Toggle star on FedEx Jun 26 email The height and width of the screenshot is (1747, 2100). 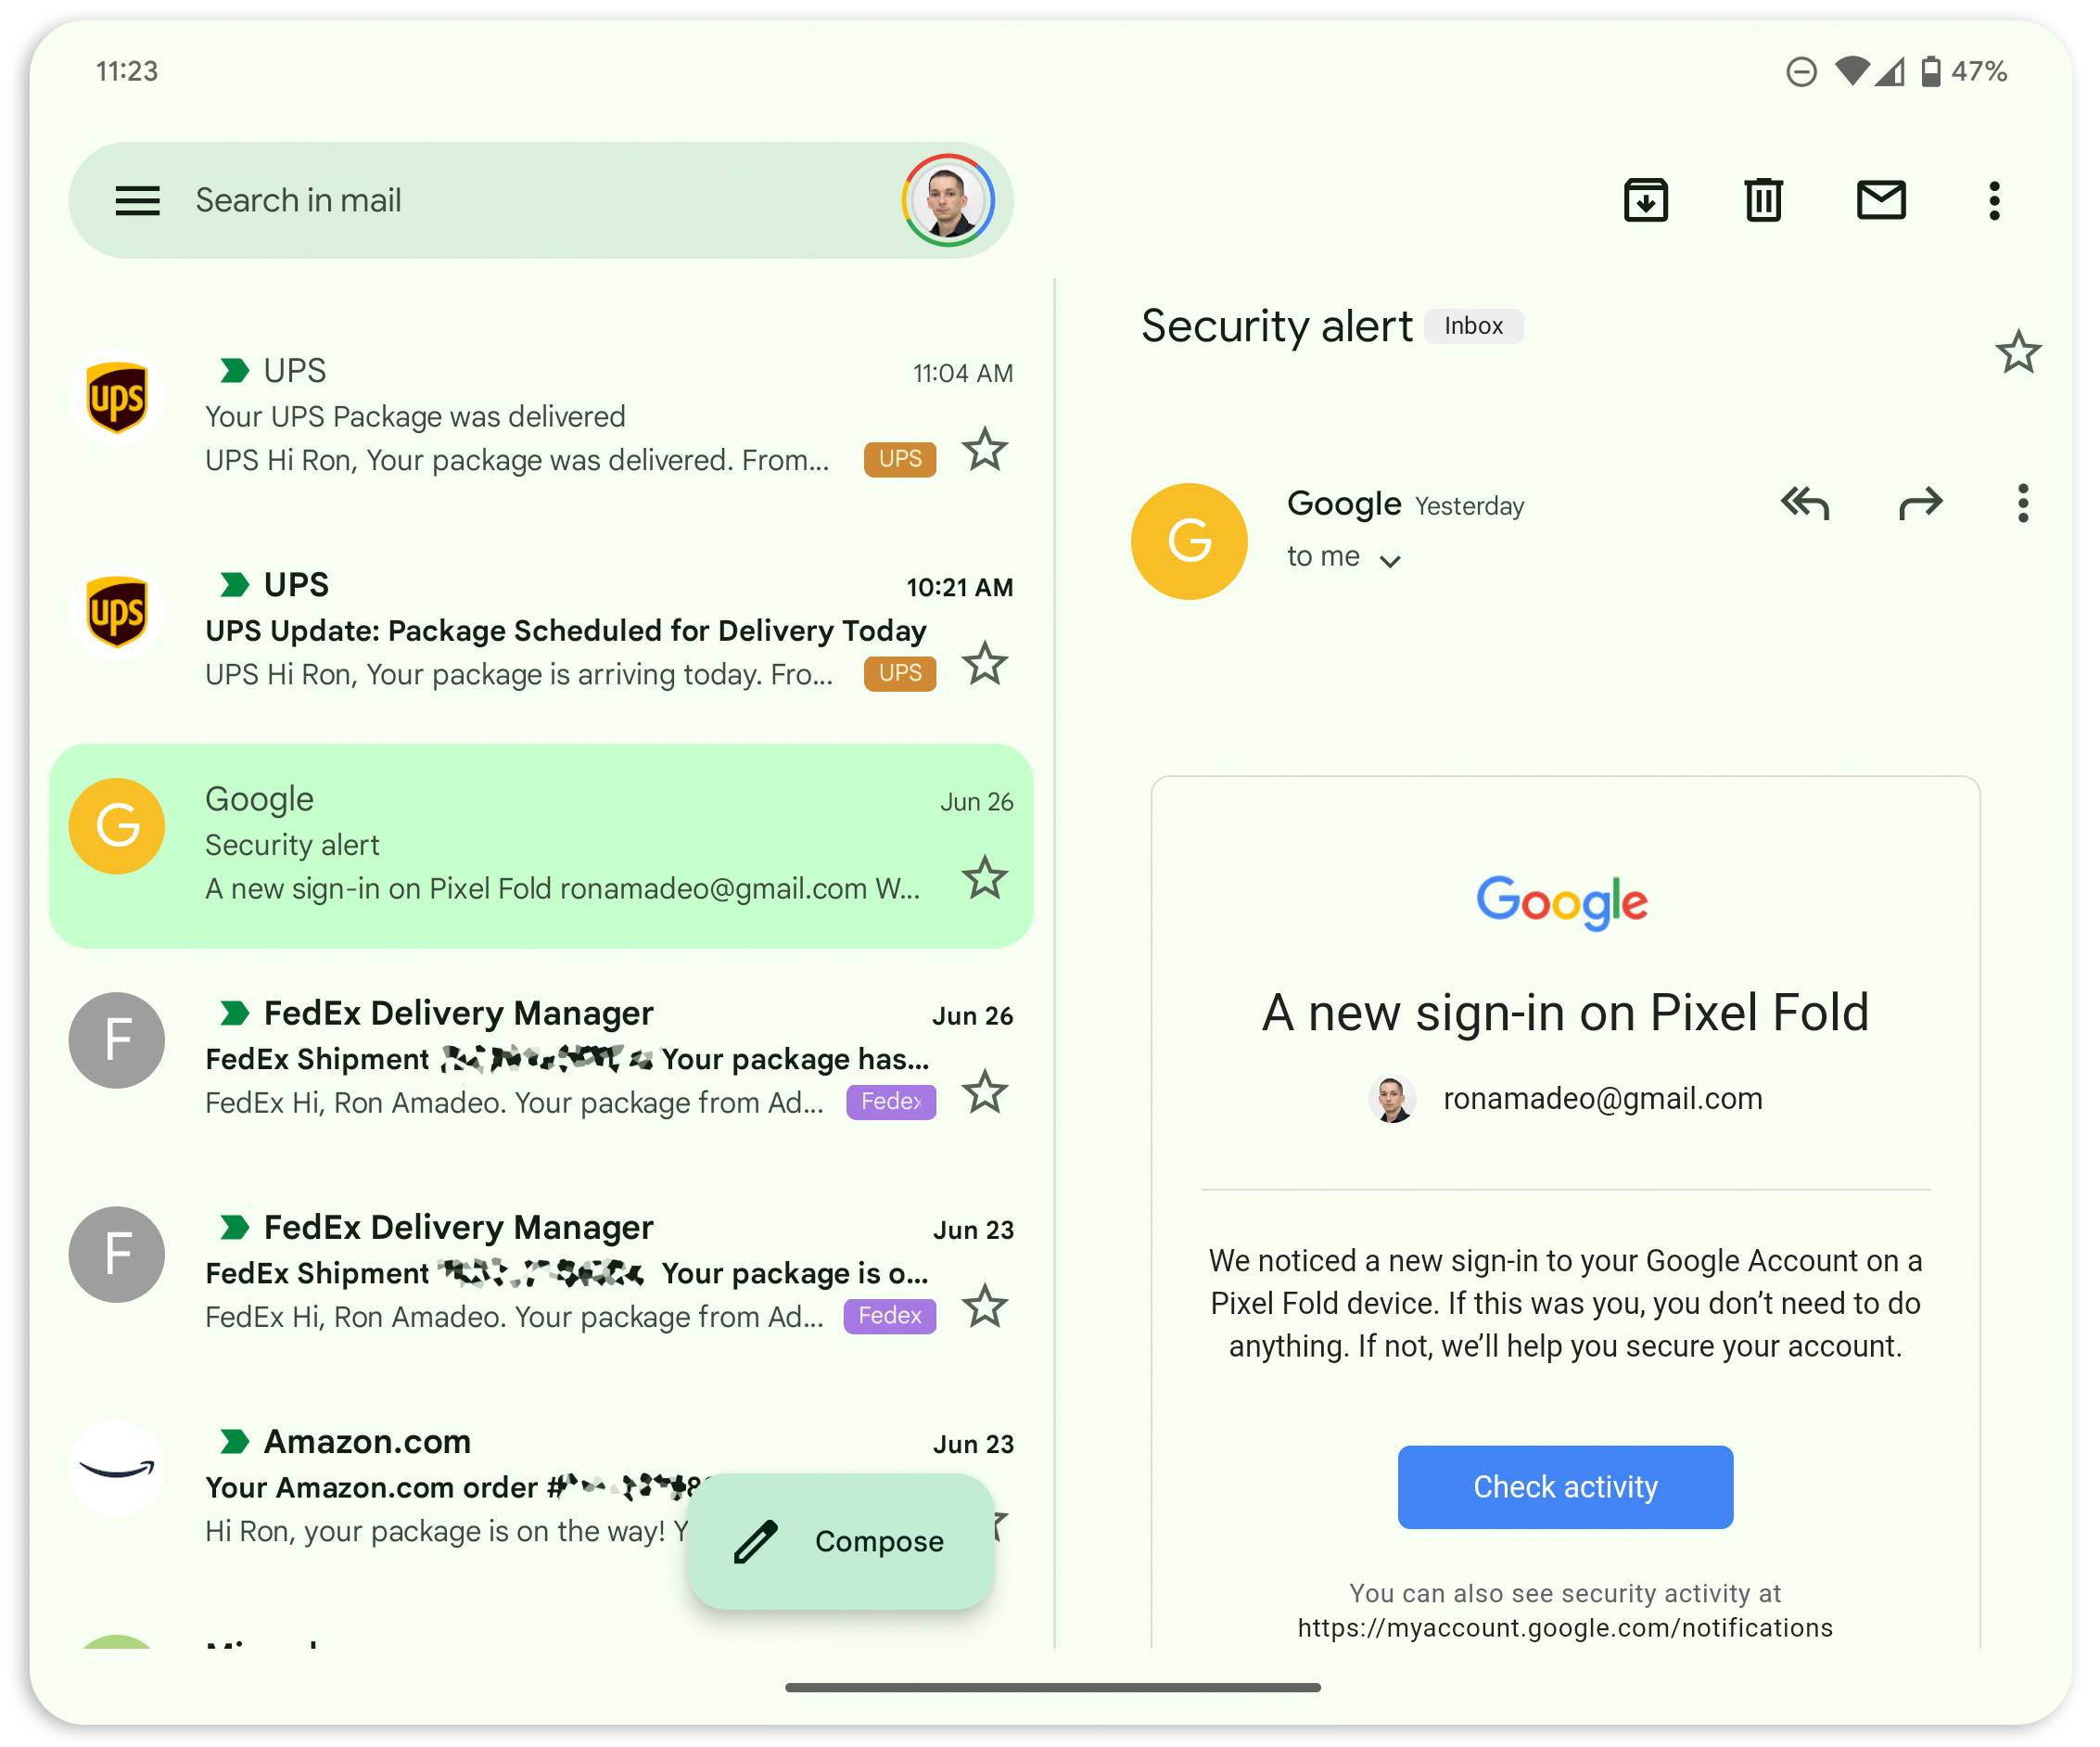[x=984, y=1092]
